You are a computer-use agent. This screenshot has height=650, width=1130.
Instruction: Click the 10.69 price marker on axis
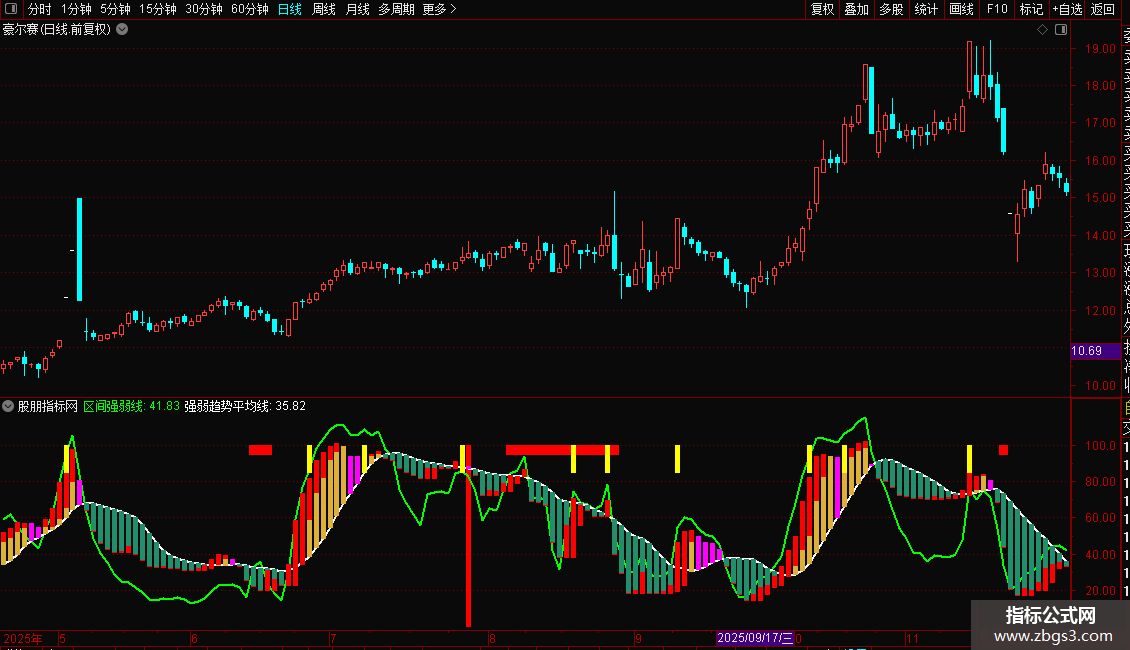click(x=1095, y=351)
